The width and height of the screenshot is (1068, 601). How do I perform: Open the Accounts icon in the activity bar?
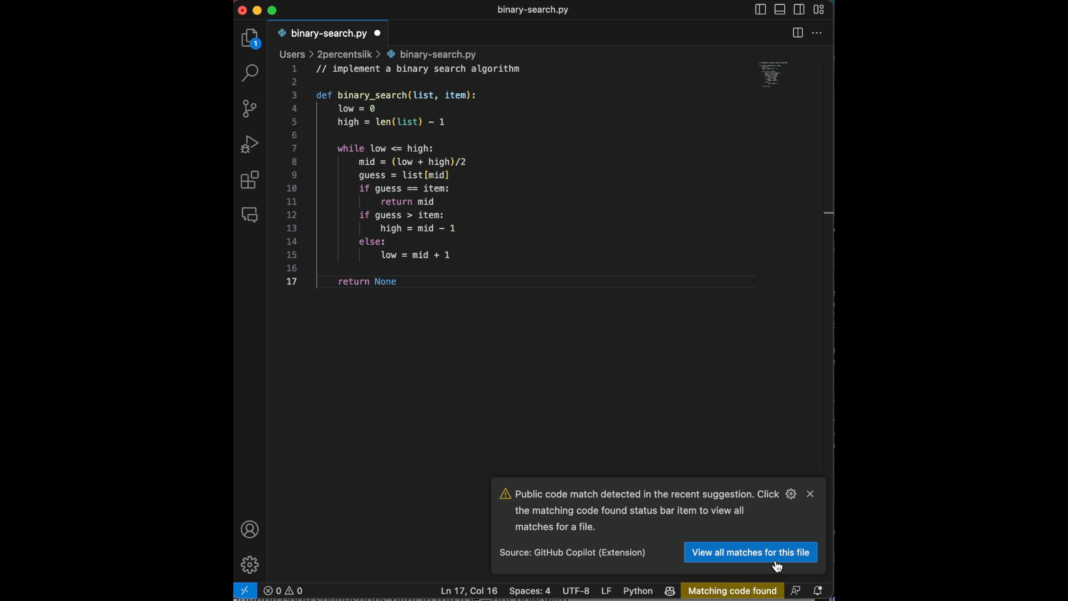[x=249, y=529]
